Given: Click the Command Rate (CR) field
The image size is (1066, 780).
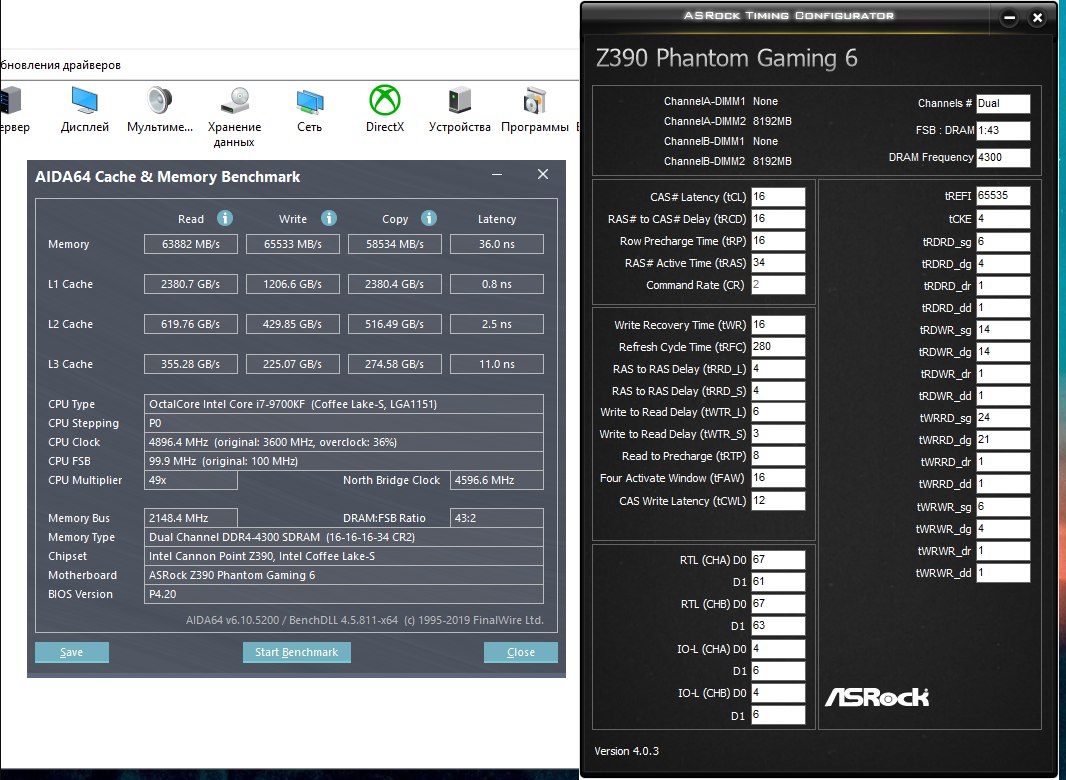Looking at the screenshot, I should 778,284.
